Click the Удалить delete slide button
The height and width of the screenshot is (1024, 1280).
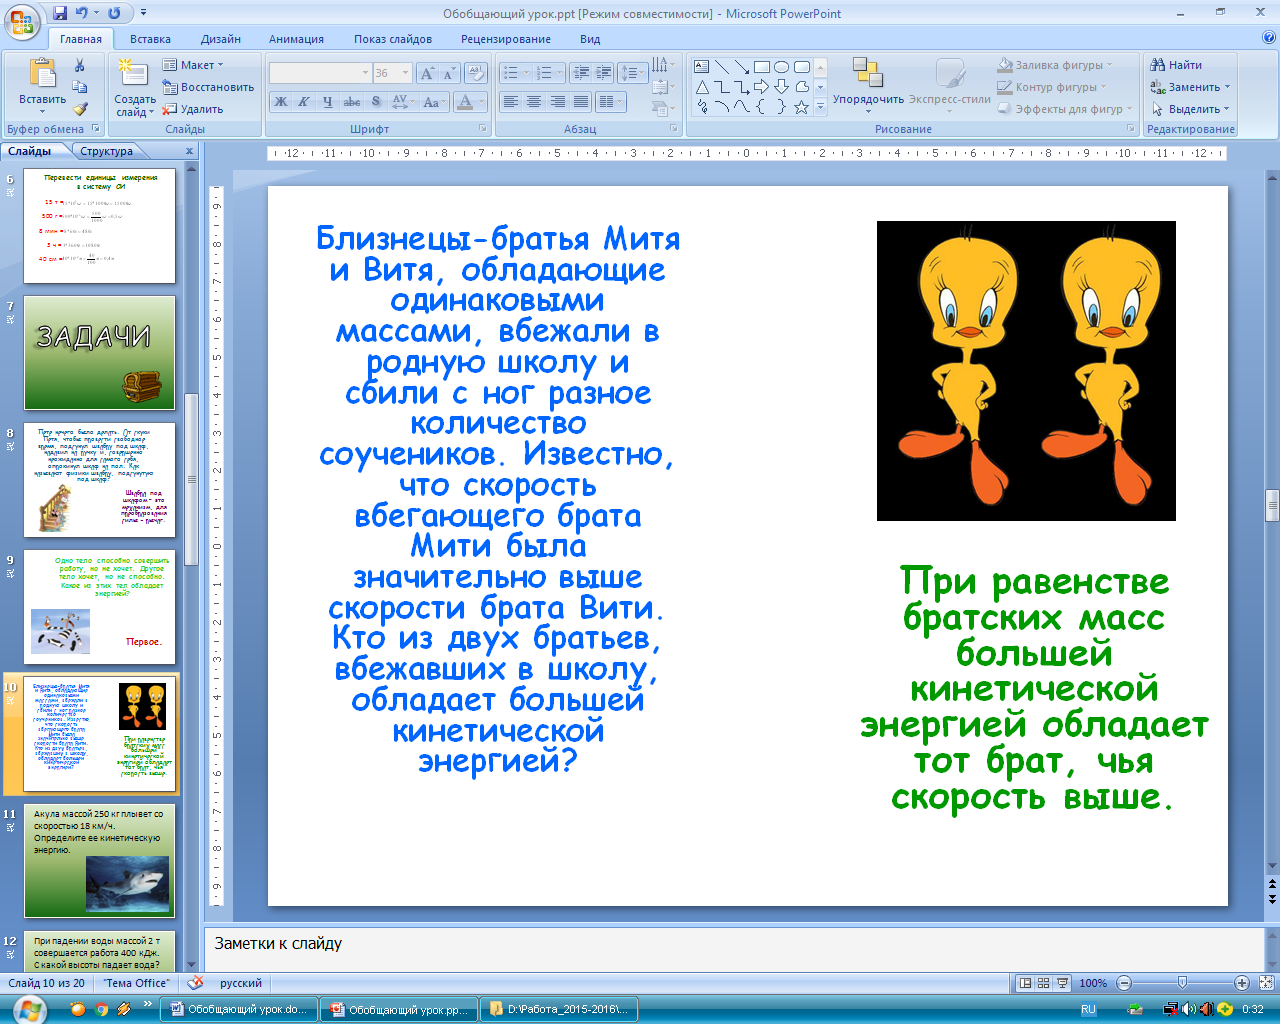(x=193, y=109)
